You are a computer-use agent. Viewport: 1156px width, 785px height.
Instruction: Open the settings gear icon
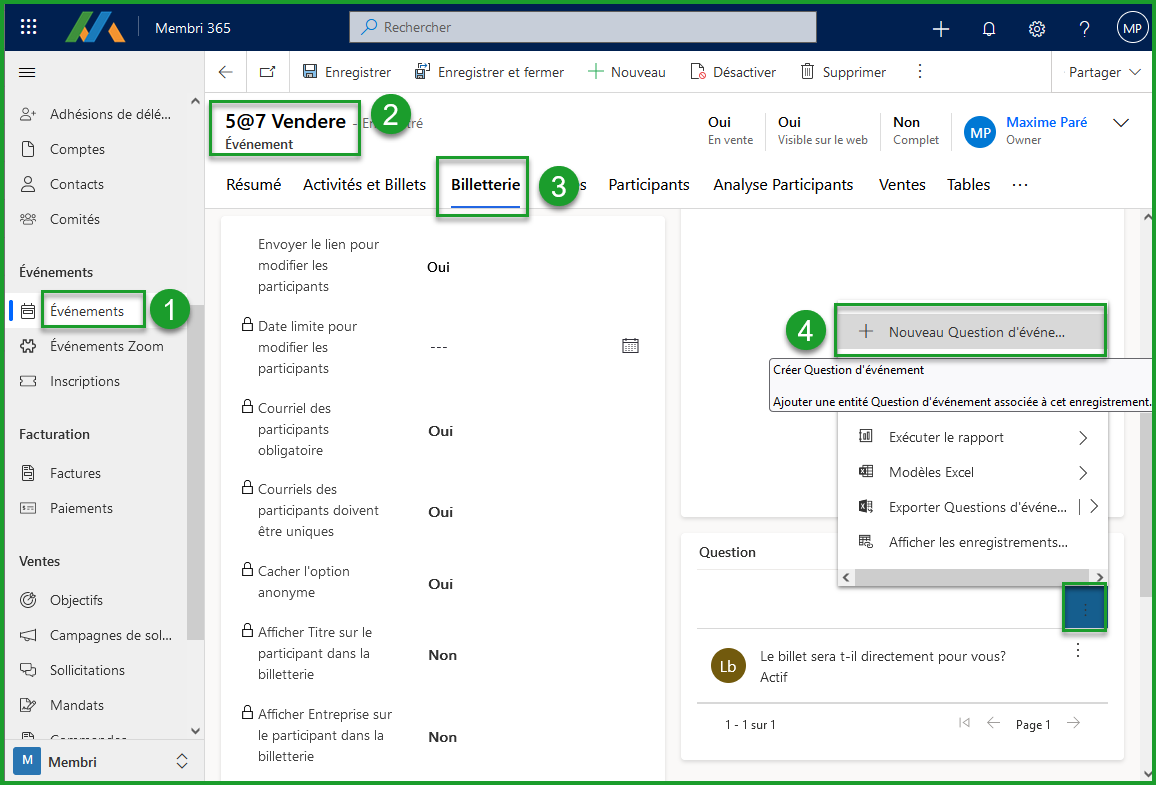pyautogui.click(x=1037, y=28)
